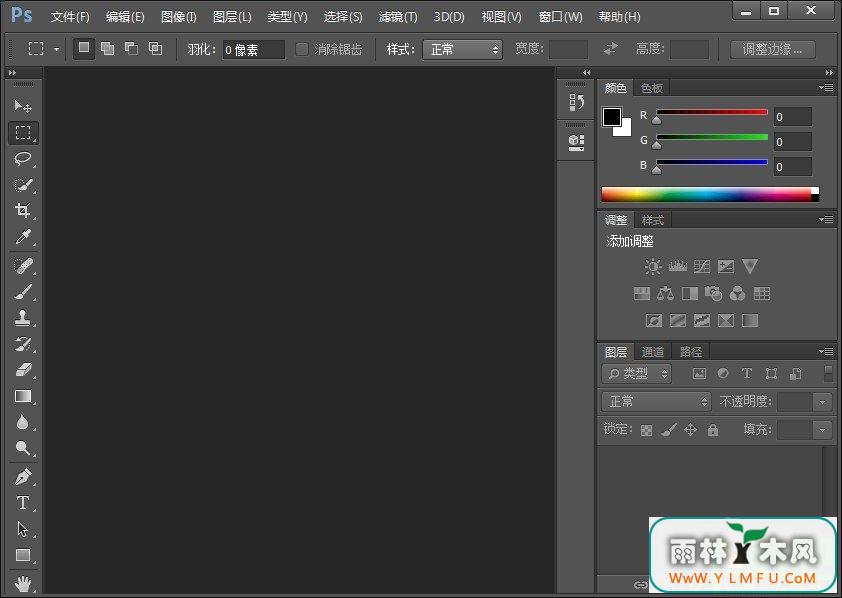Add a Levels adjustment
842x598 pixels.
678,266
